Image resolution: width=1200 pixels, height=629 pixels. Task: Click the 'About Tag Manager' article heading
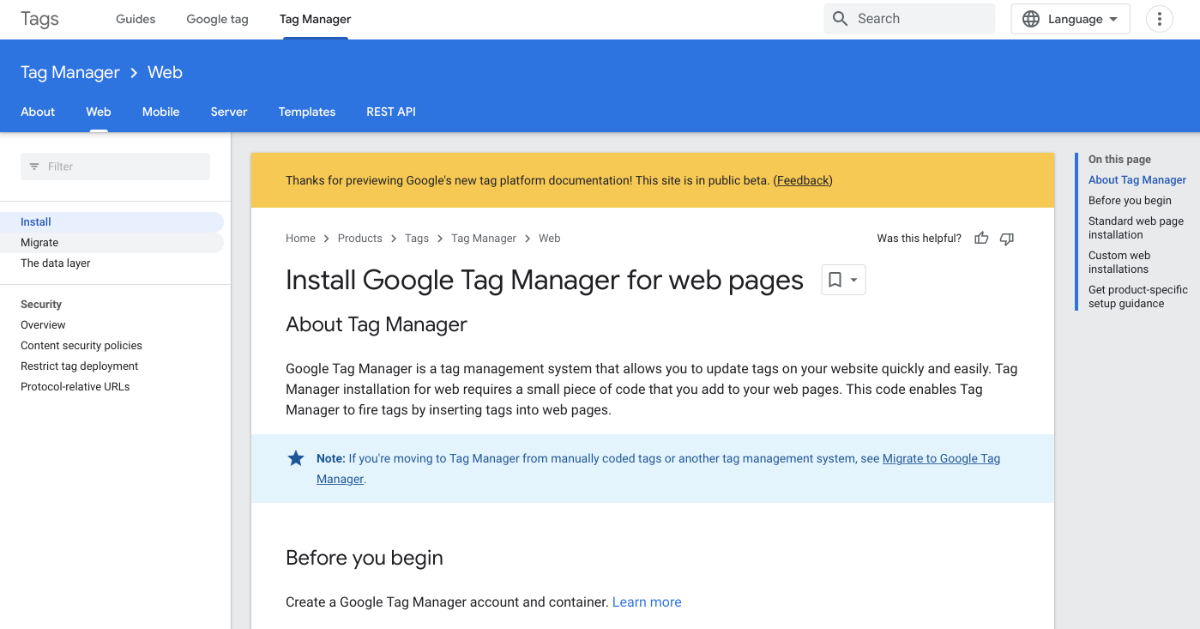pyautogui.click(x=376, y=324)
